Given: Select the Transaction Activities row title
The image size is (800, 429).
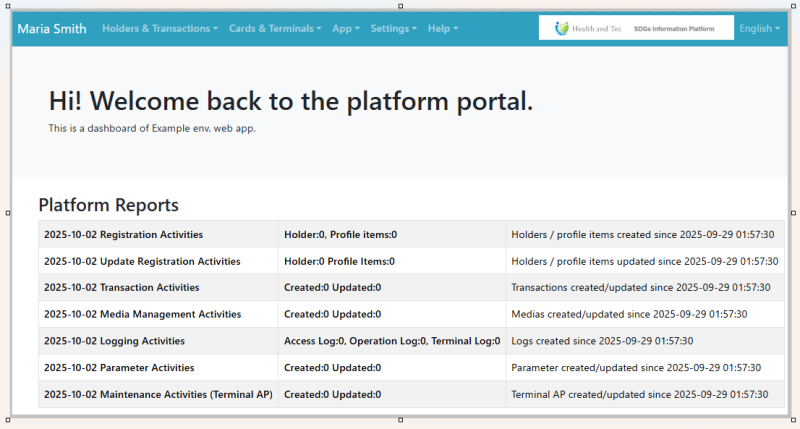Looking at the screenshot, I should pyautogui.click(x=121, y=287).
